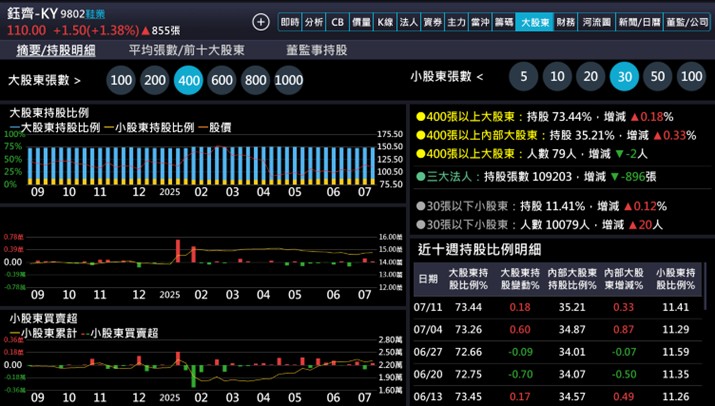Click the 大股東持股變動% column header
Image resolution: width=715 pixels, height=406 pixels.
(520, 279)
